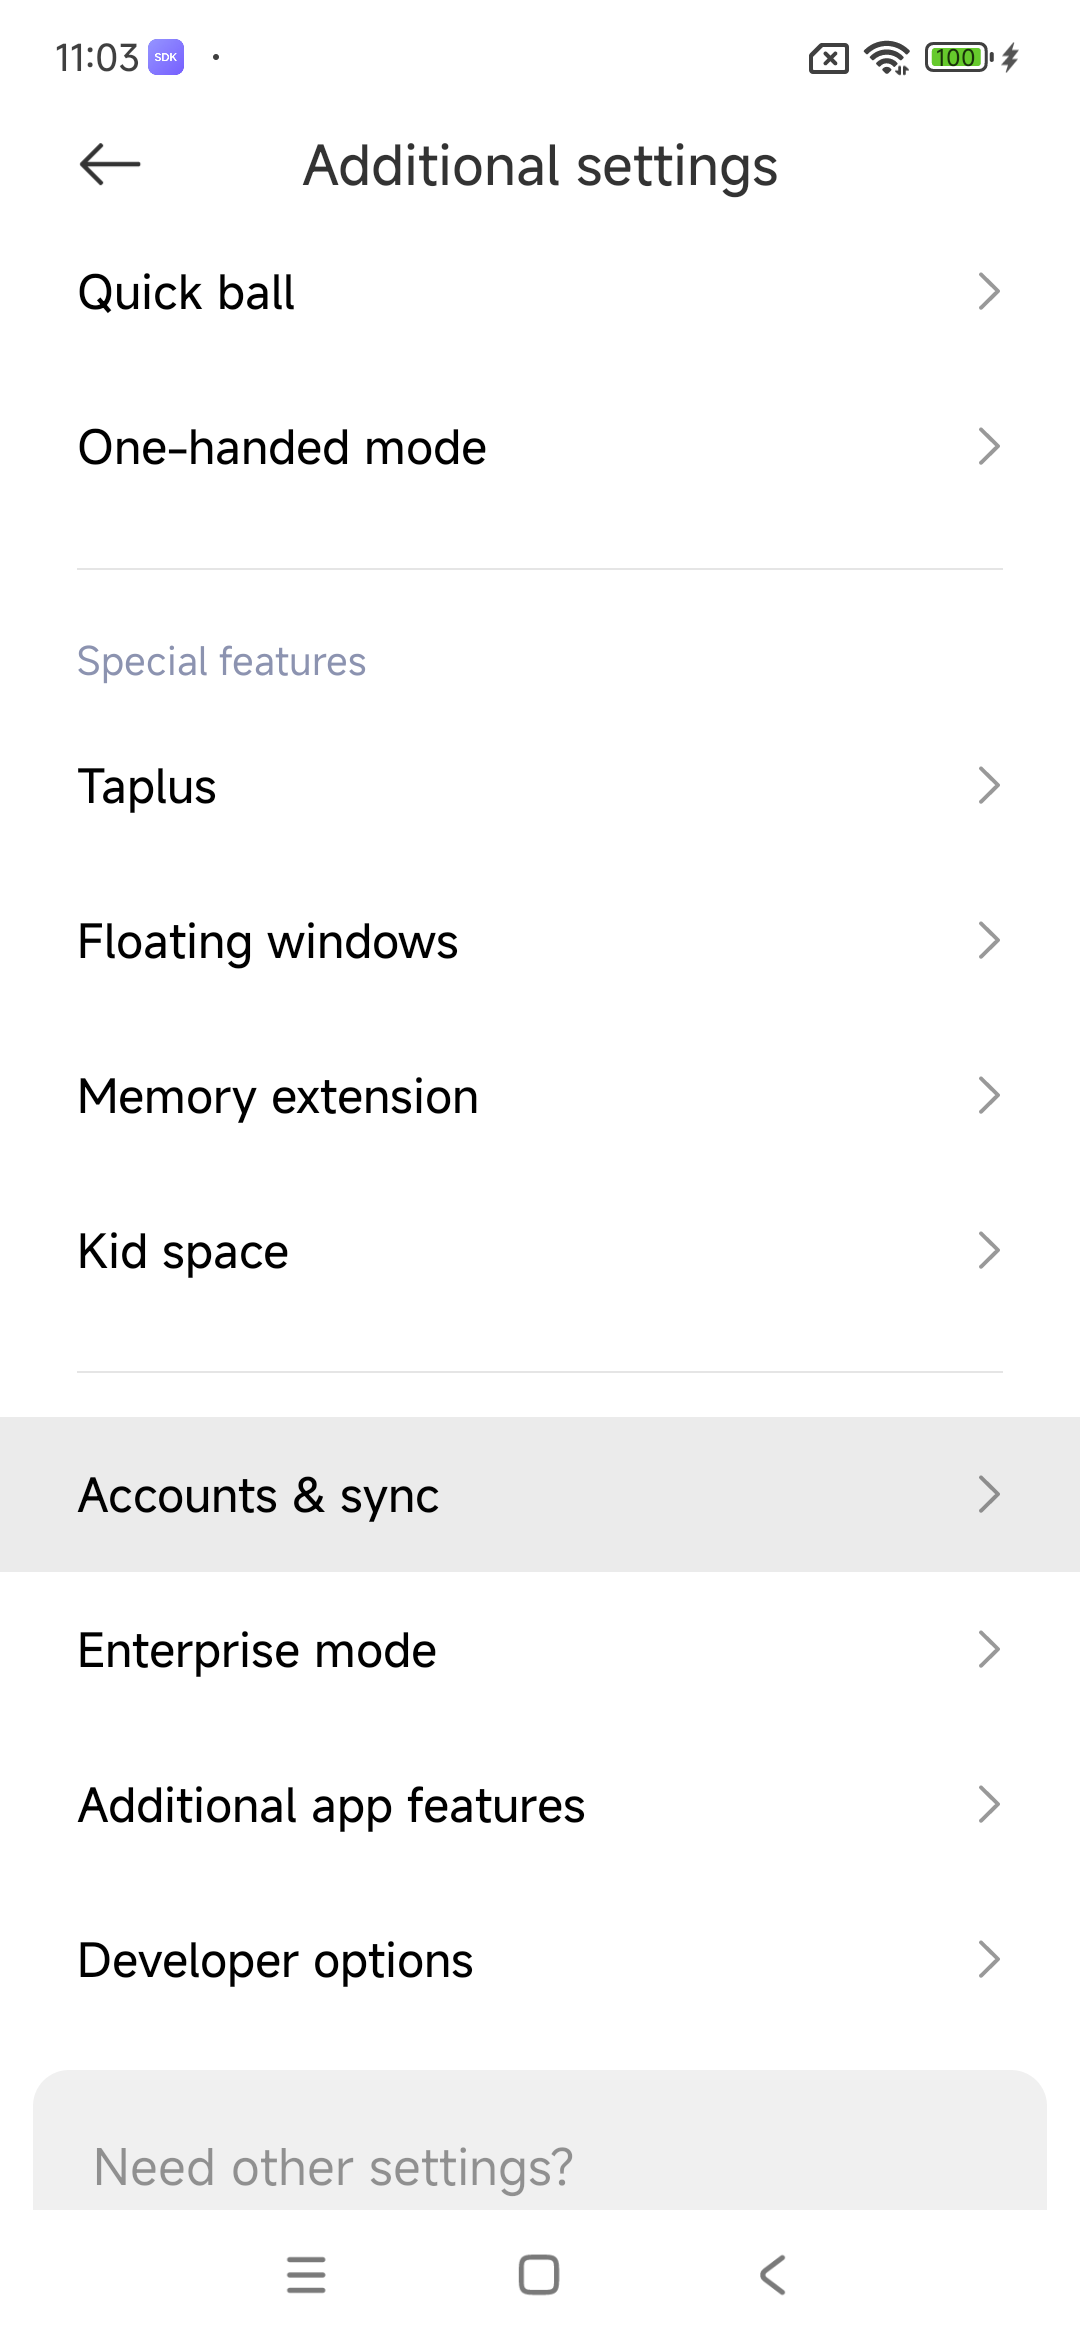Open Floating windows settings
Screen dimensions: 1080x2340
(540, 941)
